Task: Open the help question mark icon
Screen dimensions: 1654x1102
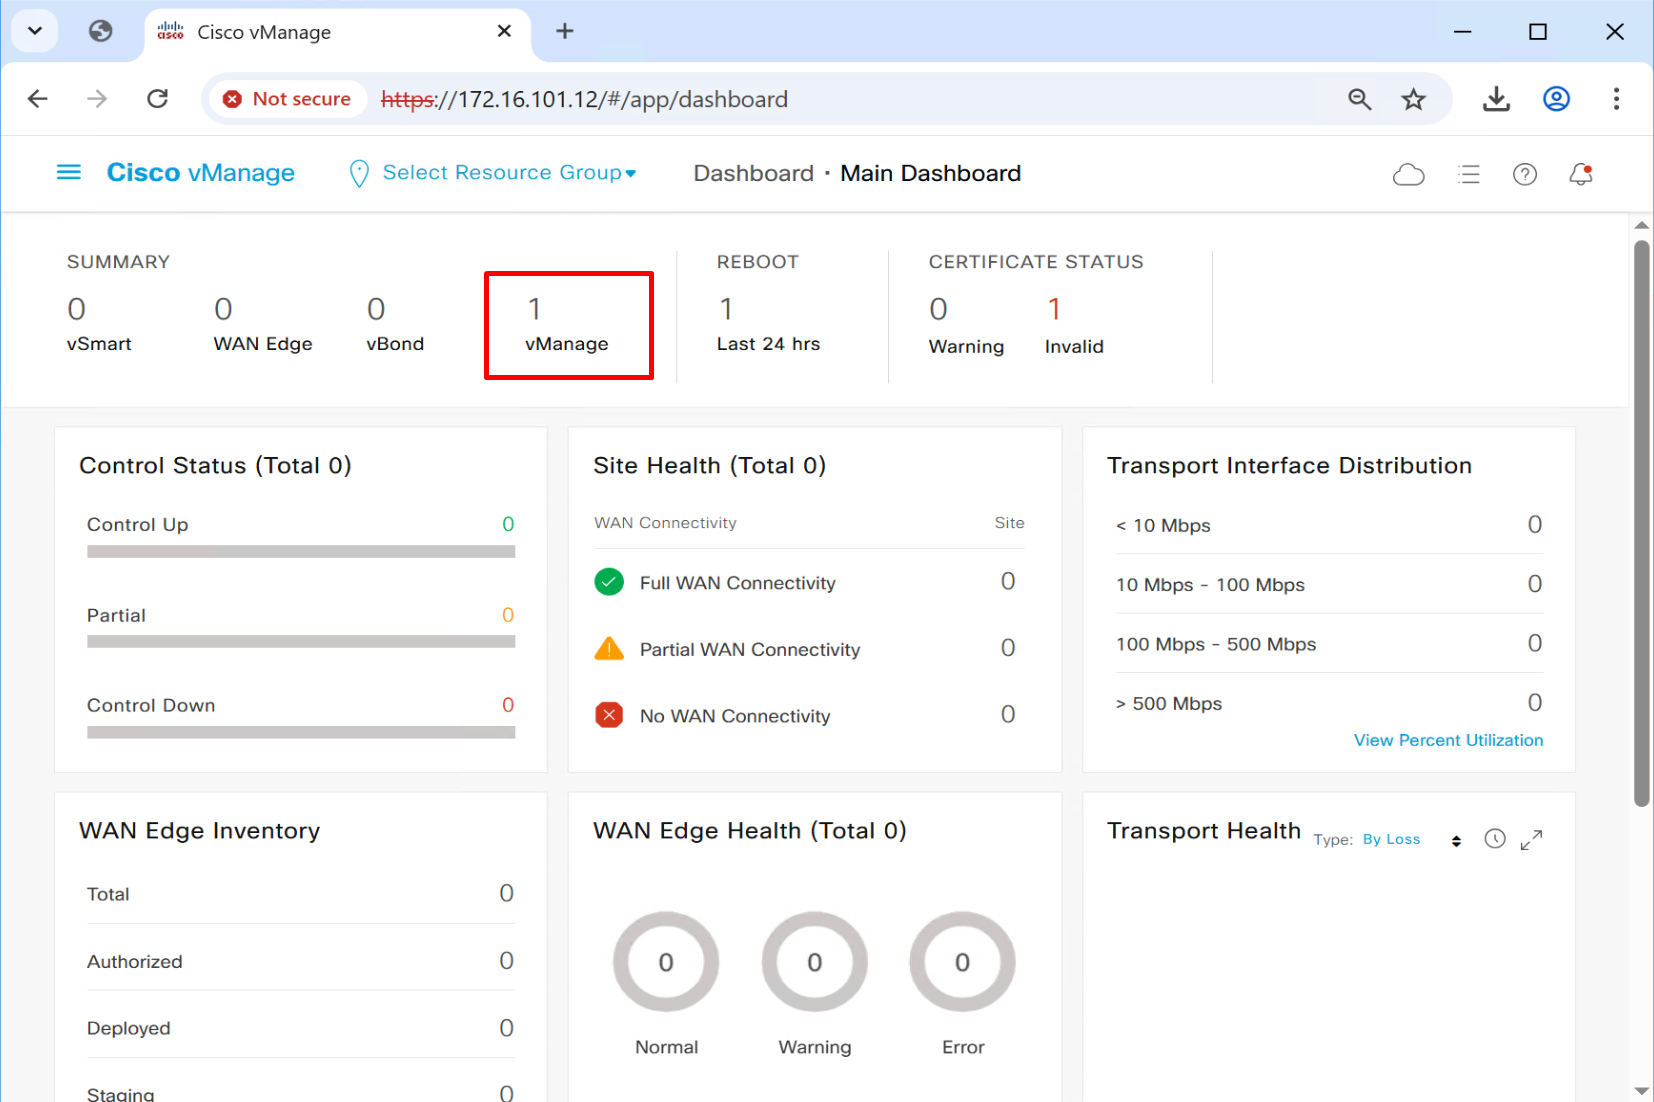Action: click(x=1524, y=175)
